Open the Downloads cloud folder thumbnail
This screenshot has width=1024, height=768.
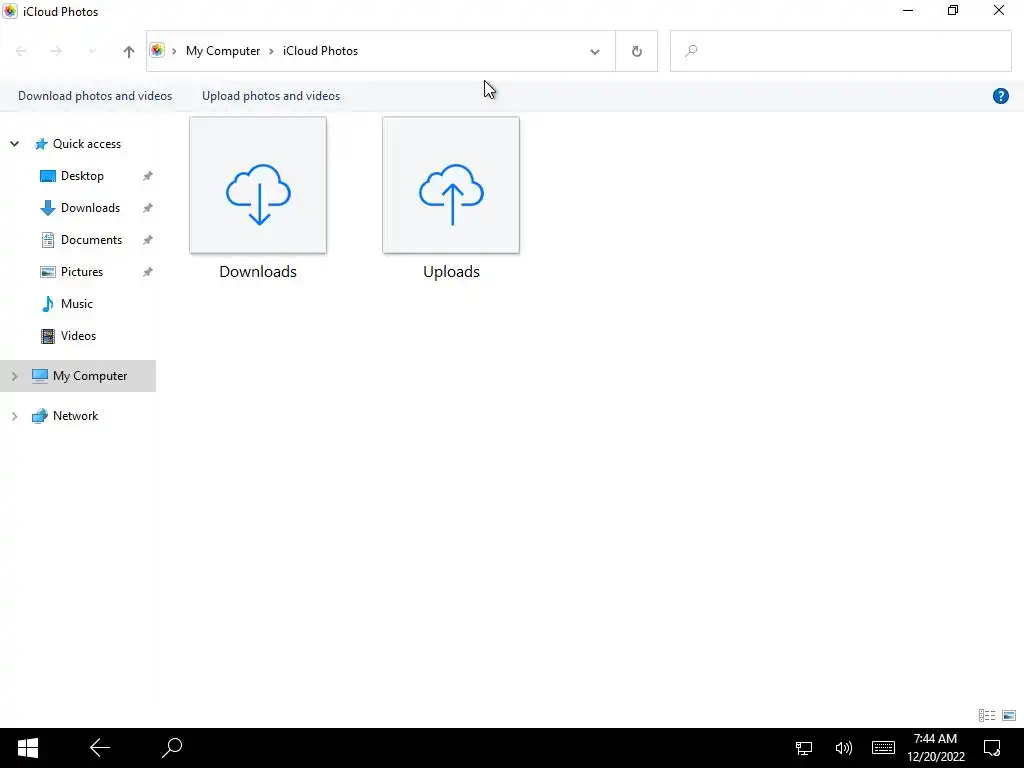click(258, 185)
